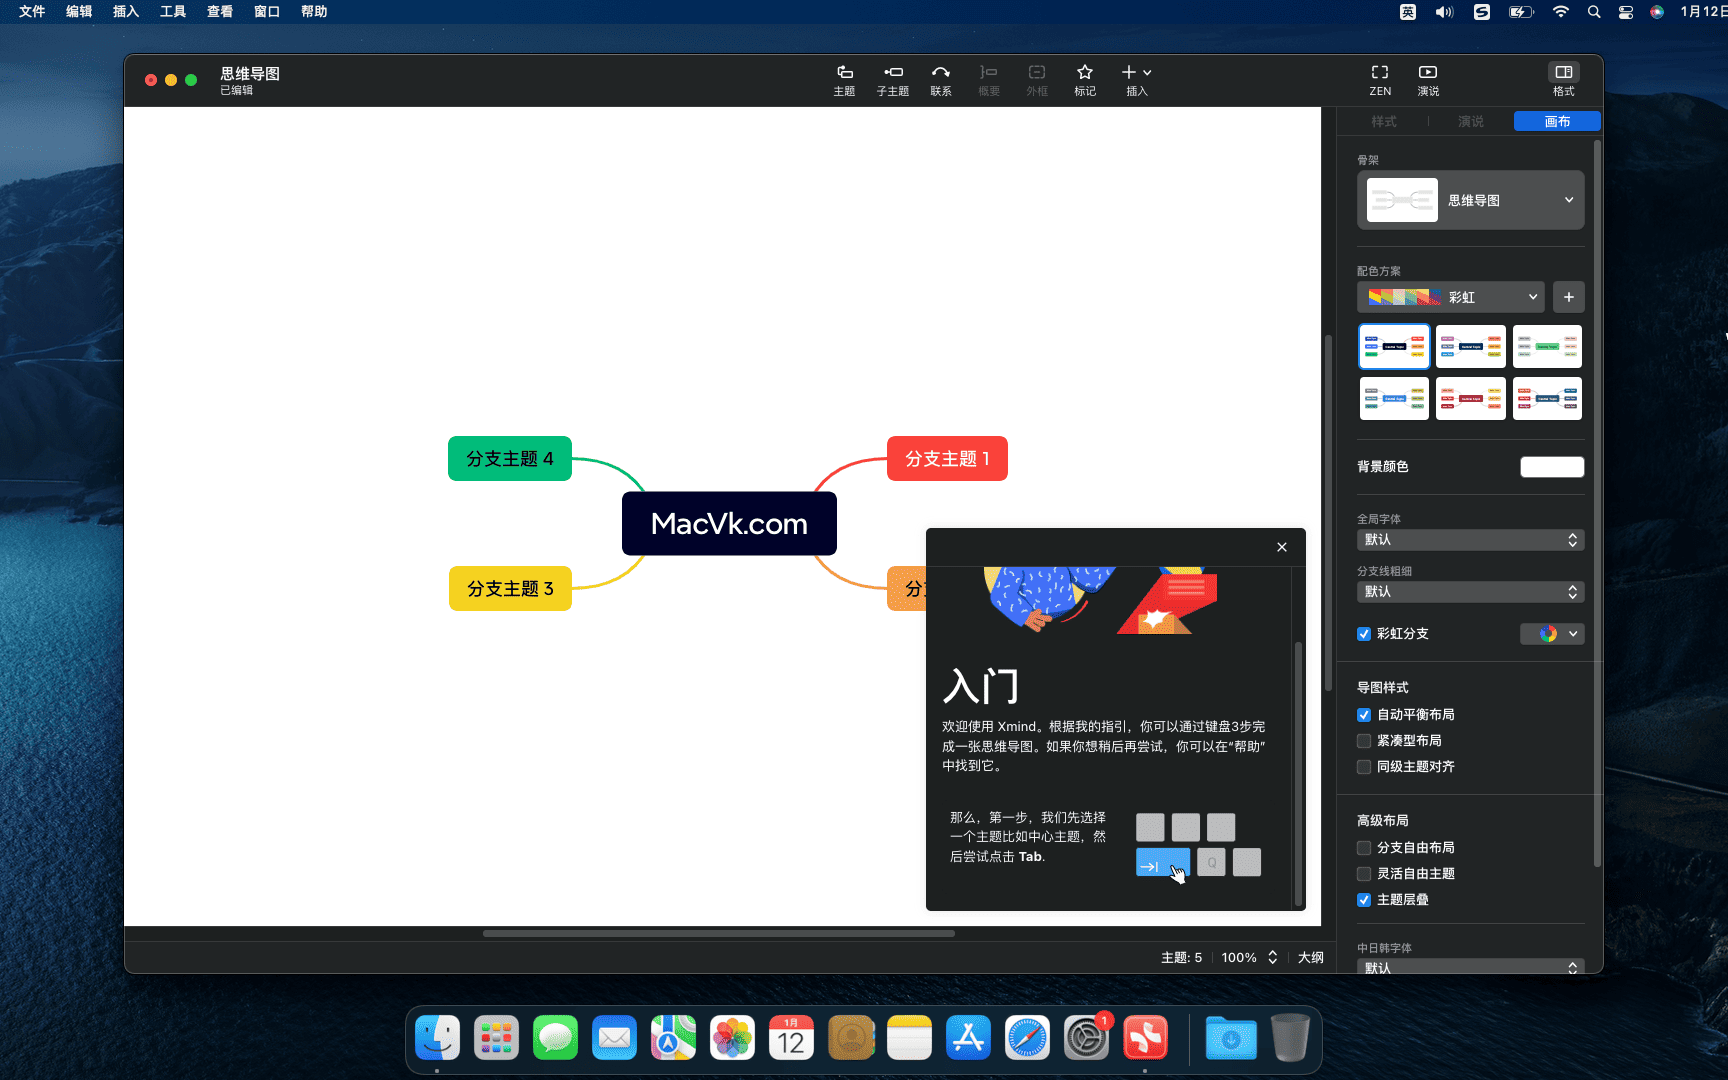Add a new color scheme with the plus button
This screenshot has width=1728, height=1080.
pyautogui.click(x=1569, y=297)
